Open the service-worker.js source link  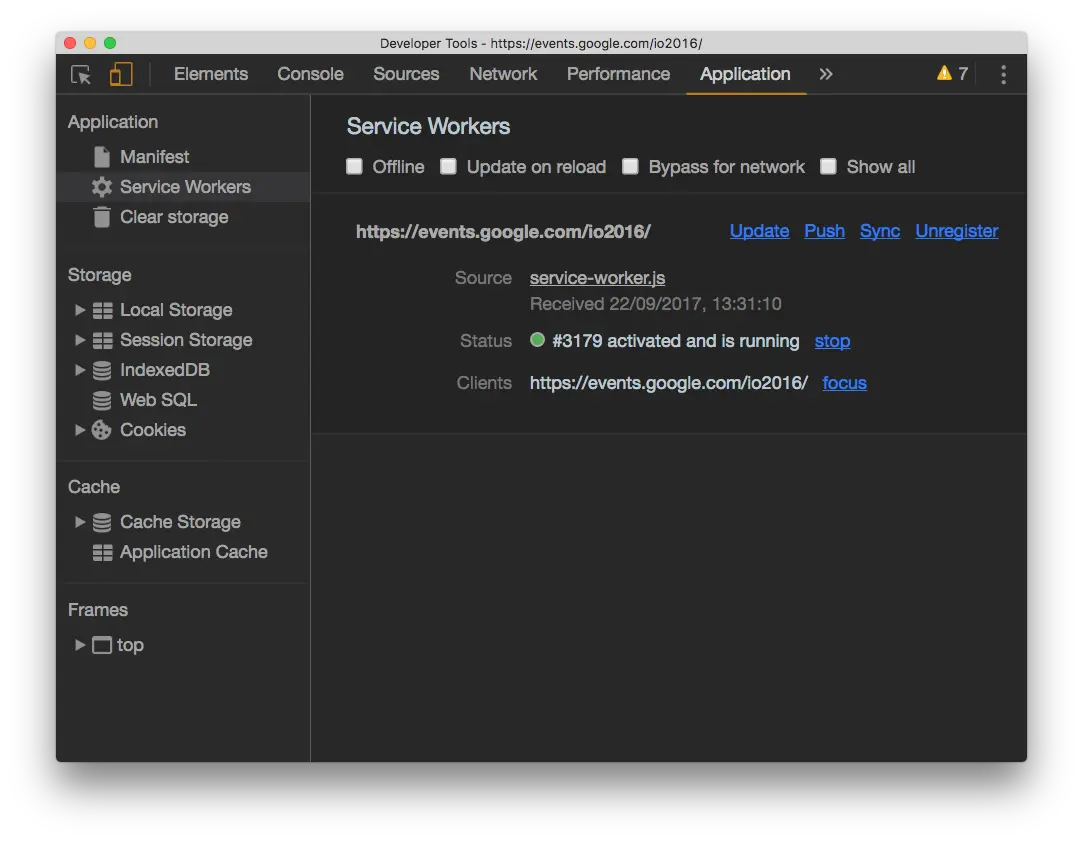tap(597, 278)
